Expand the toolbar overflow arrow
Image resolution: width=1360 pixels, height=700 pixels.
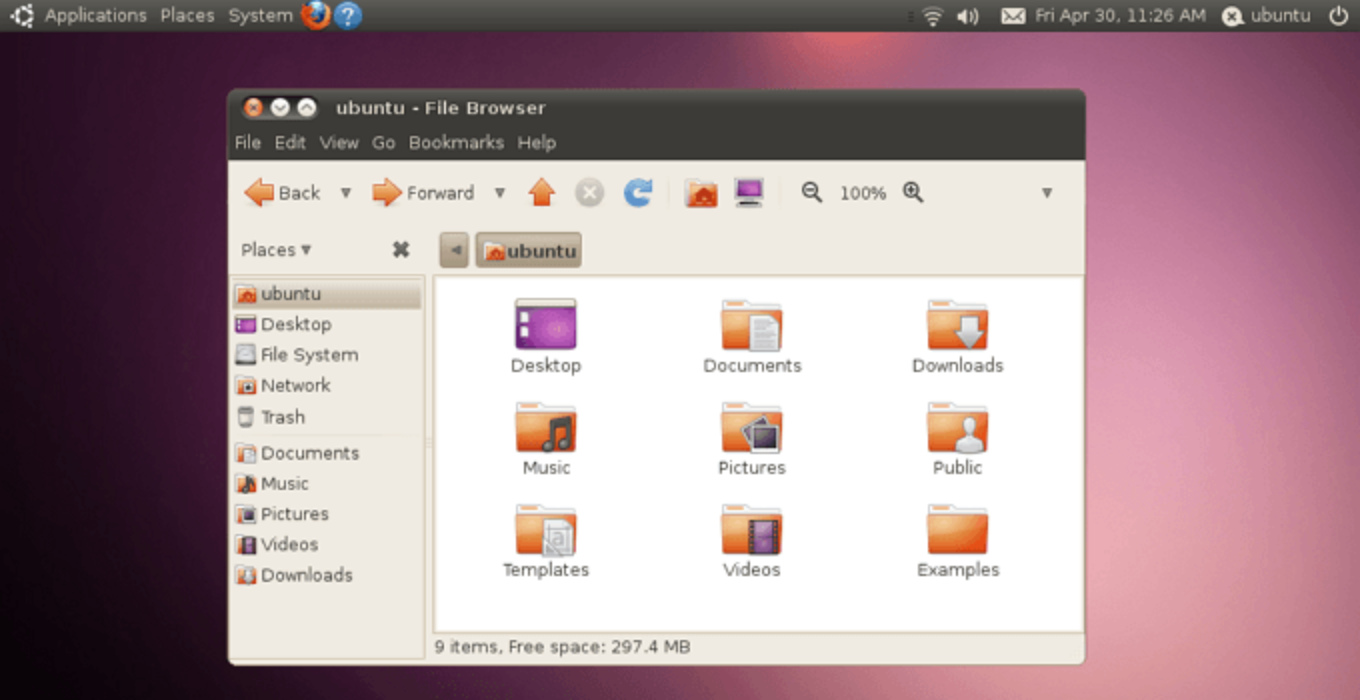tap(1047, 193)
